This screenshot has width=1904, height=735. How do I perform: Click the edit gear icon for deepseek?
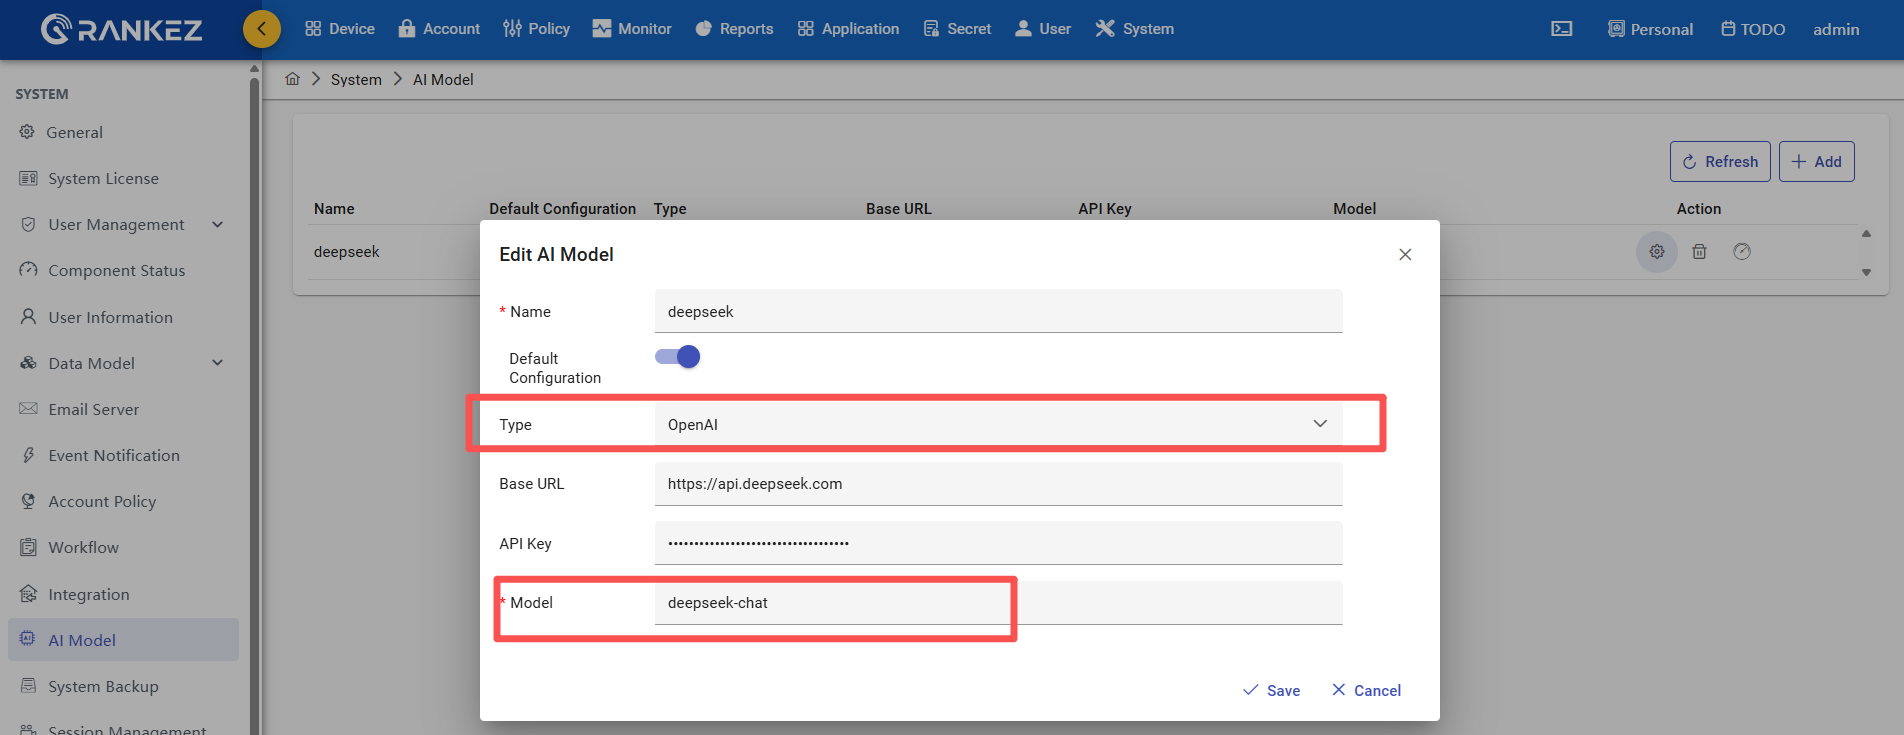[x=1657, y=252]
